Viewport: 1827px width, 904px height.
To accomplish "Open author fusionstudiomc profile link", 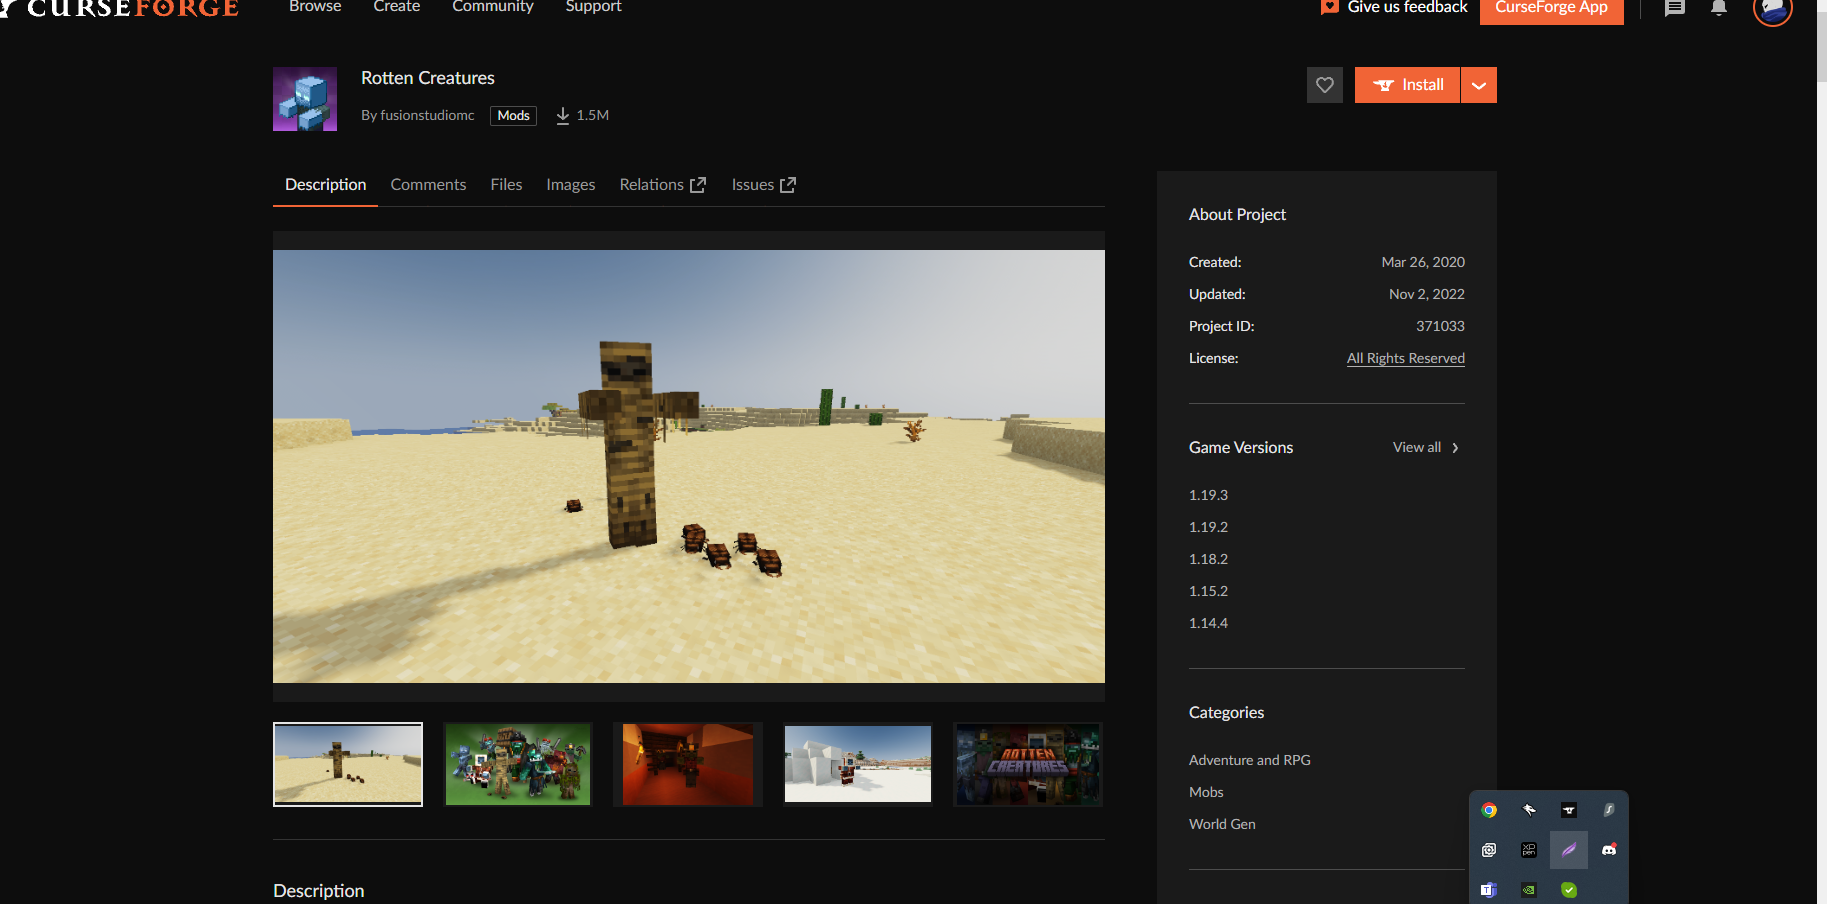I will tap(427, 116).
